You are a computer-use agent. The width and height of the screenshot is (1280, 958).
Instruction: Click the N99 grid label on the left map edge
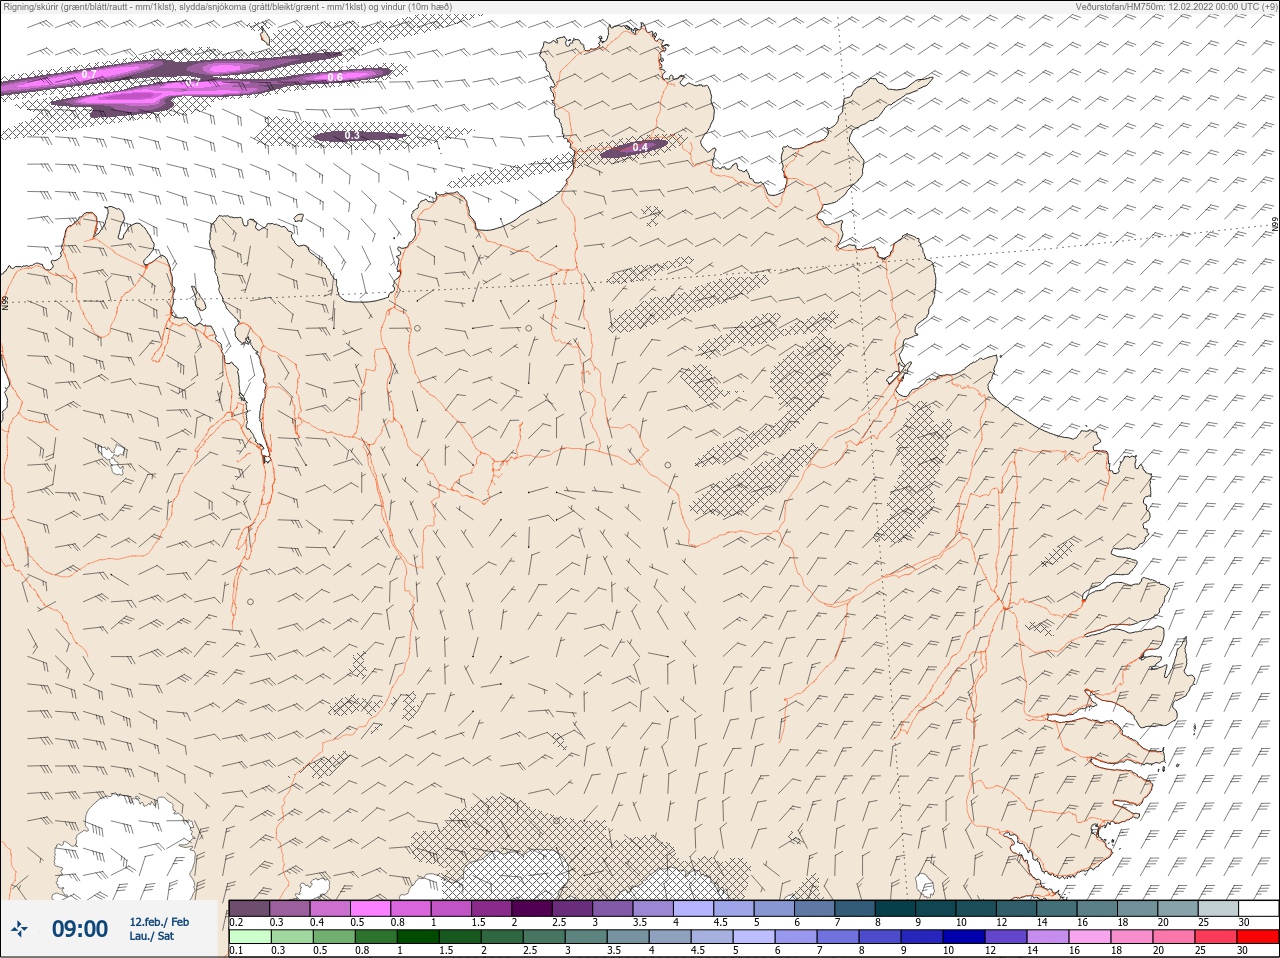5,301
